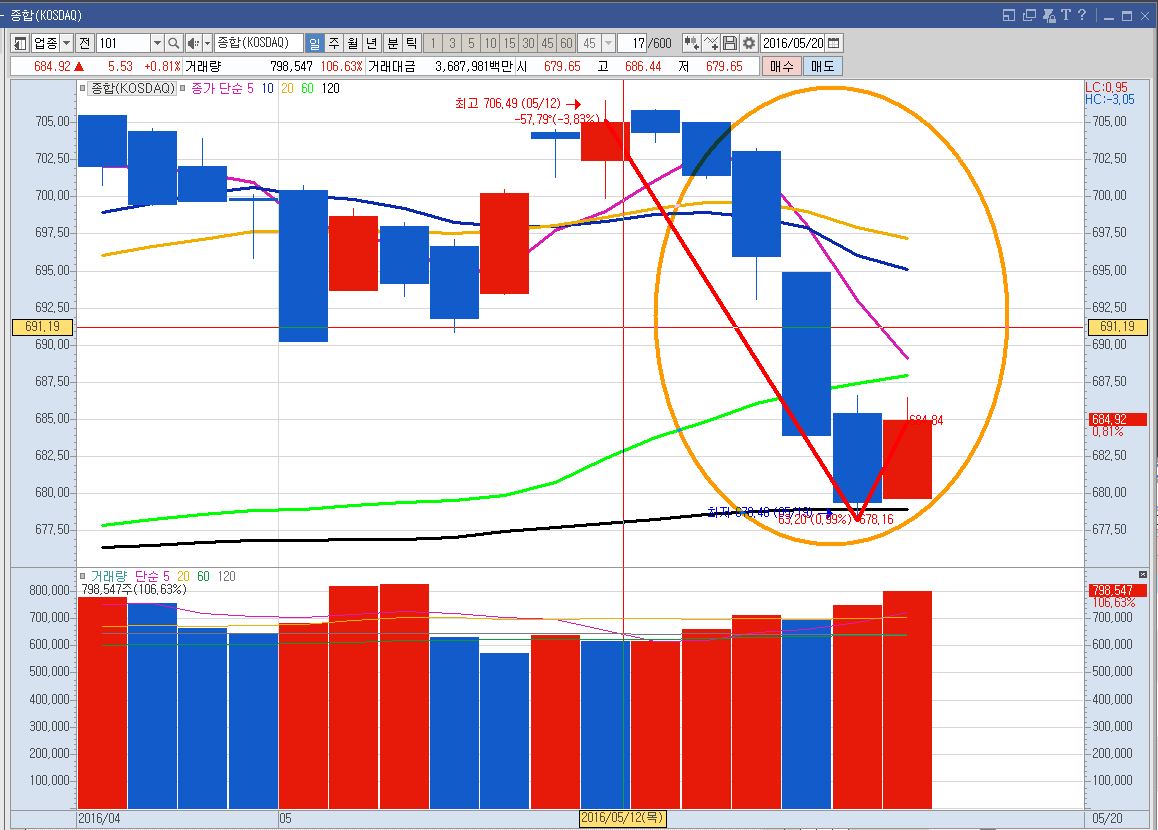Image resolution: width=1158 pixels, height=830 pixels.
Task: Toggle the left panel icon before 업종
Action: coord(20,43)
